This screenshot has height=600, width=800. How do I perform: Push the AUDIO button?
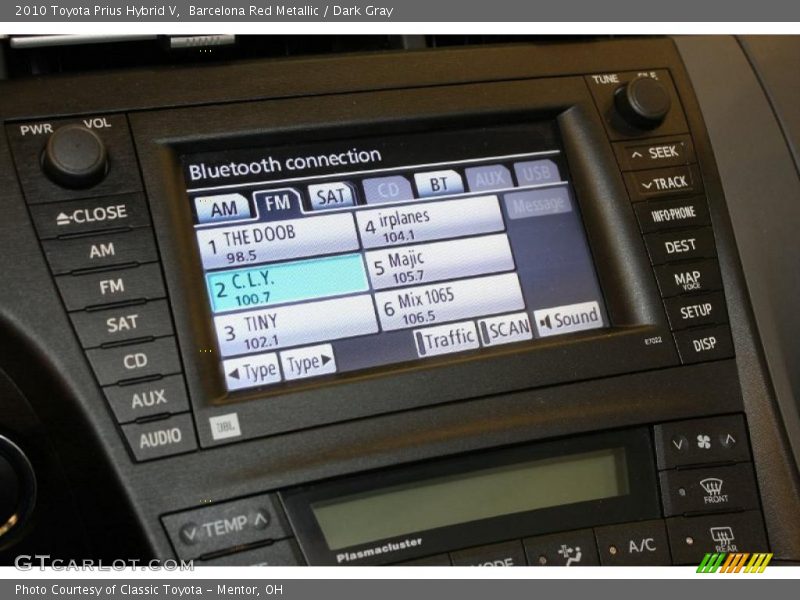(160, 438)
